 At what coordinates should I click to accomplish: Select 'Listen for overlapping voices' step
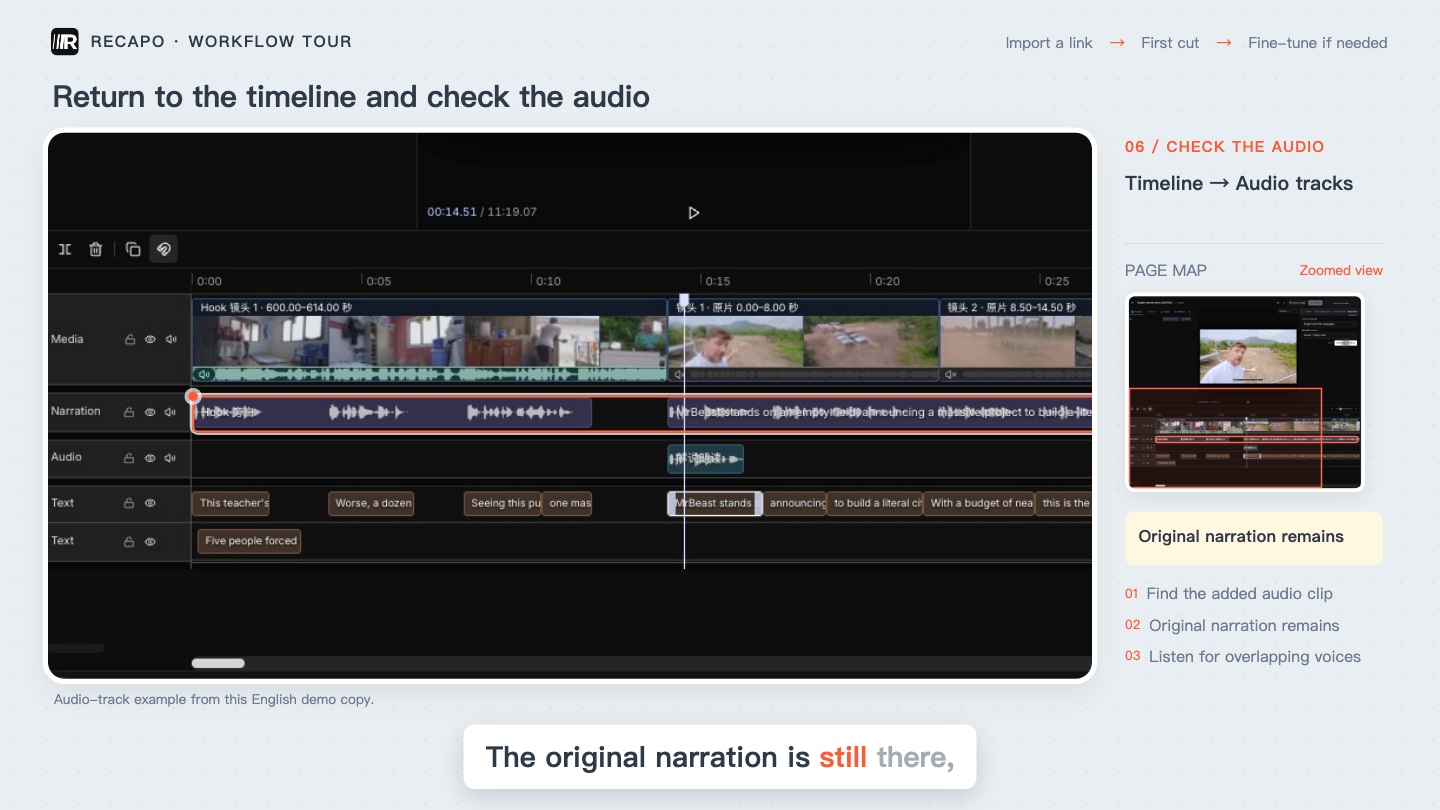pyautogui.click(x=1254, y=657)
